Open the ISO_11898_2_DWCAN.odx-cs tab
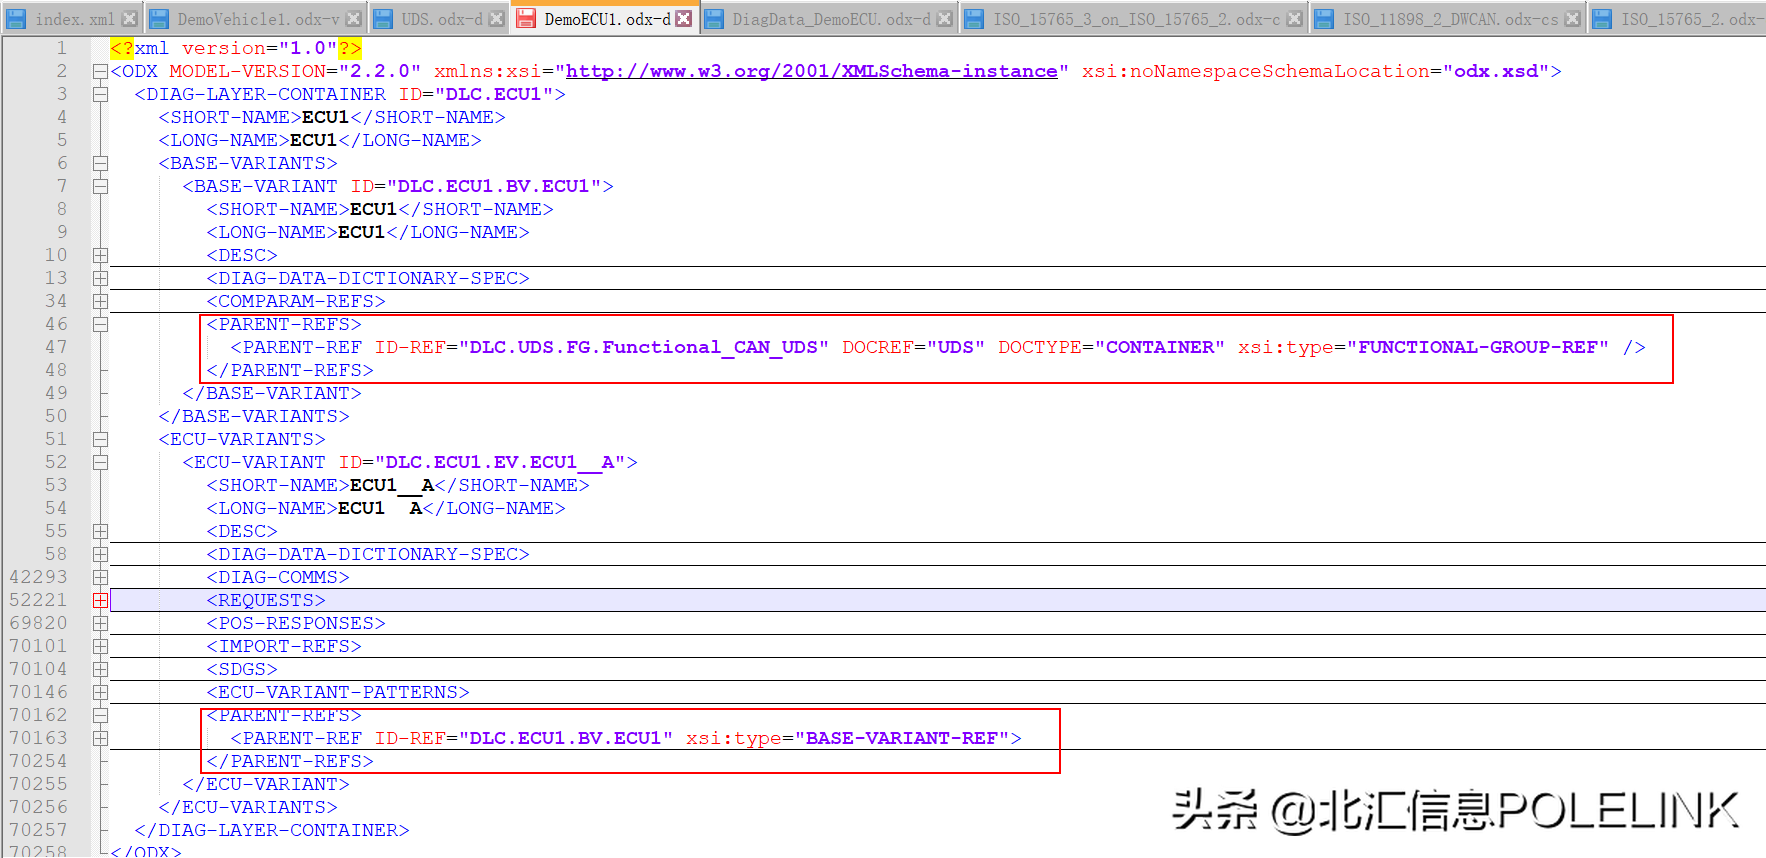Viewport: 1766px width, 858px height. (x=1450, y=19)
